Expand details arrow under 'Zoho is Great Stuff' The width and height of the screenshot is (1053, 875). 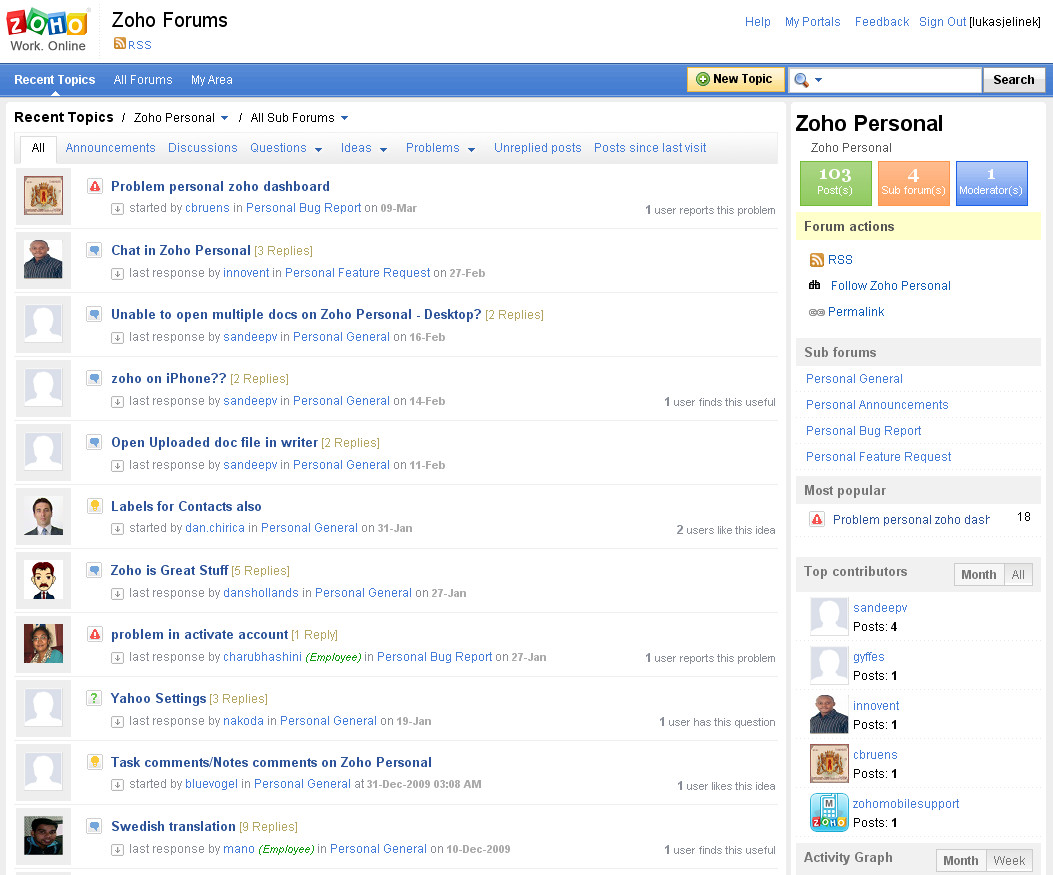(x=118, y=594)
